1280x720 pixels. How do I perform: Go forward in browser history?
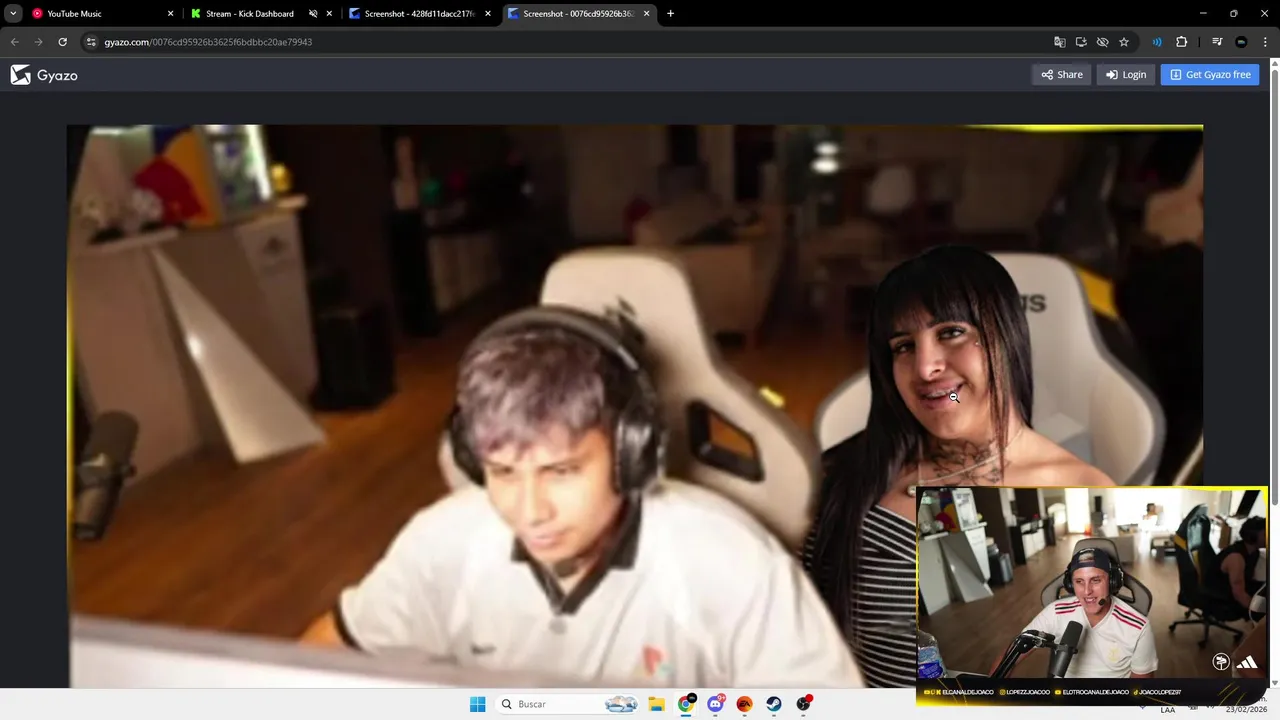(38, 42)
